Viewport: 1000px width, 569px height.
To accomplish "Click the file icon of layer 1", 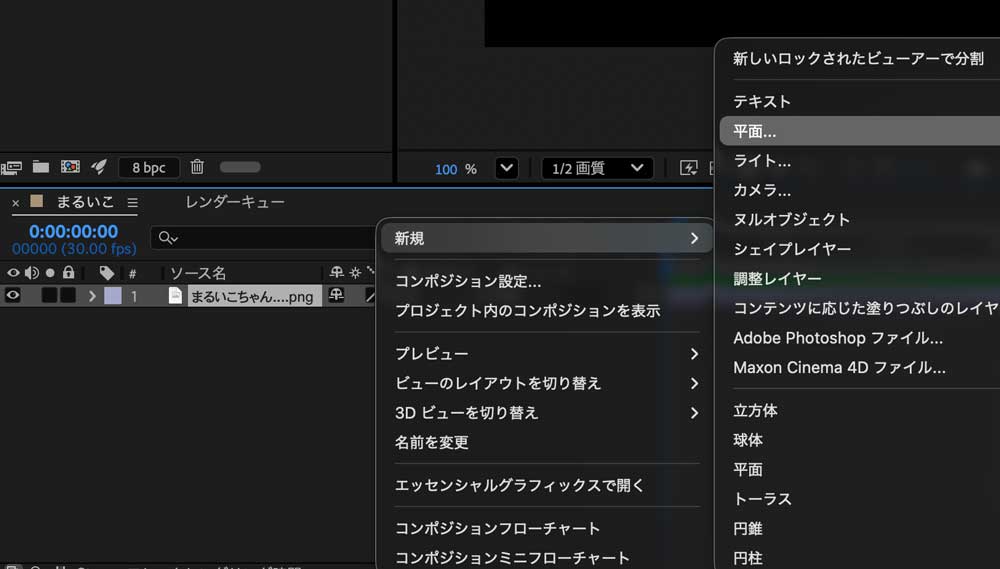I will point(175,295).
